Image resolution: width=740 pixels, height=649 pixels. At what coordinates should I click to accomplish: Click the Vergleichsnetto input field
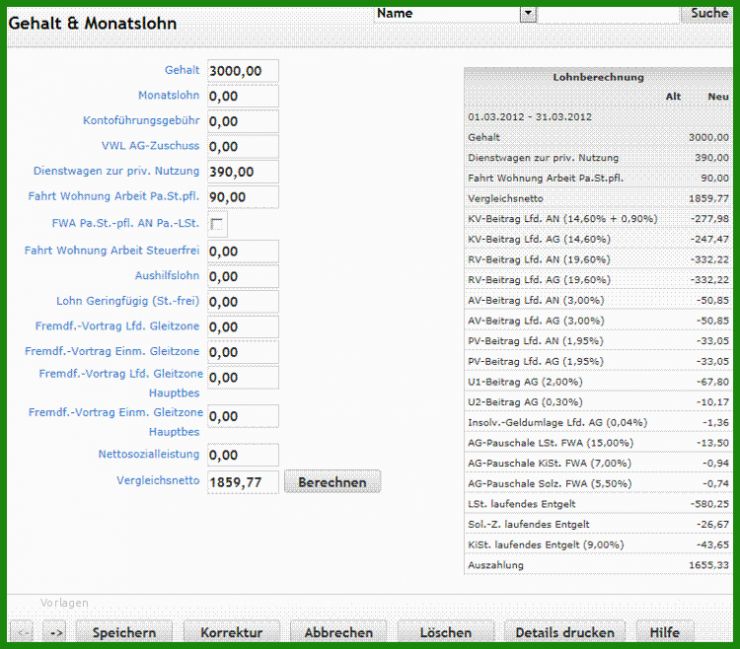pos(243,482)
